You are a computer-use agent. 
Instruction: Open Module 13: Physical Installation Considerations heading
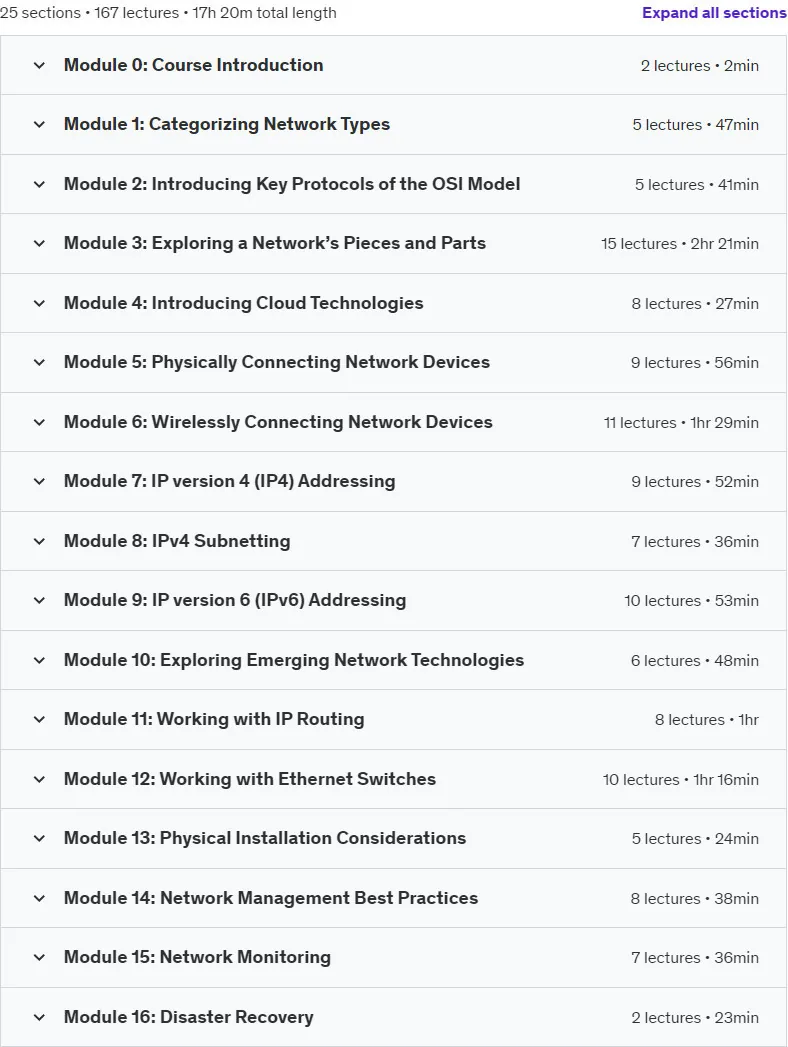coord(264,838)
